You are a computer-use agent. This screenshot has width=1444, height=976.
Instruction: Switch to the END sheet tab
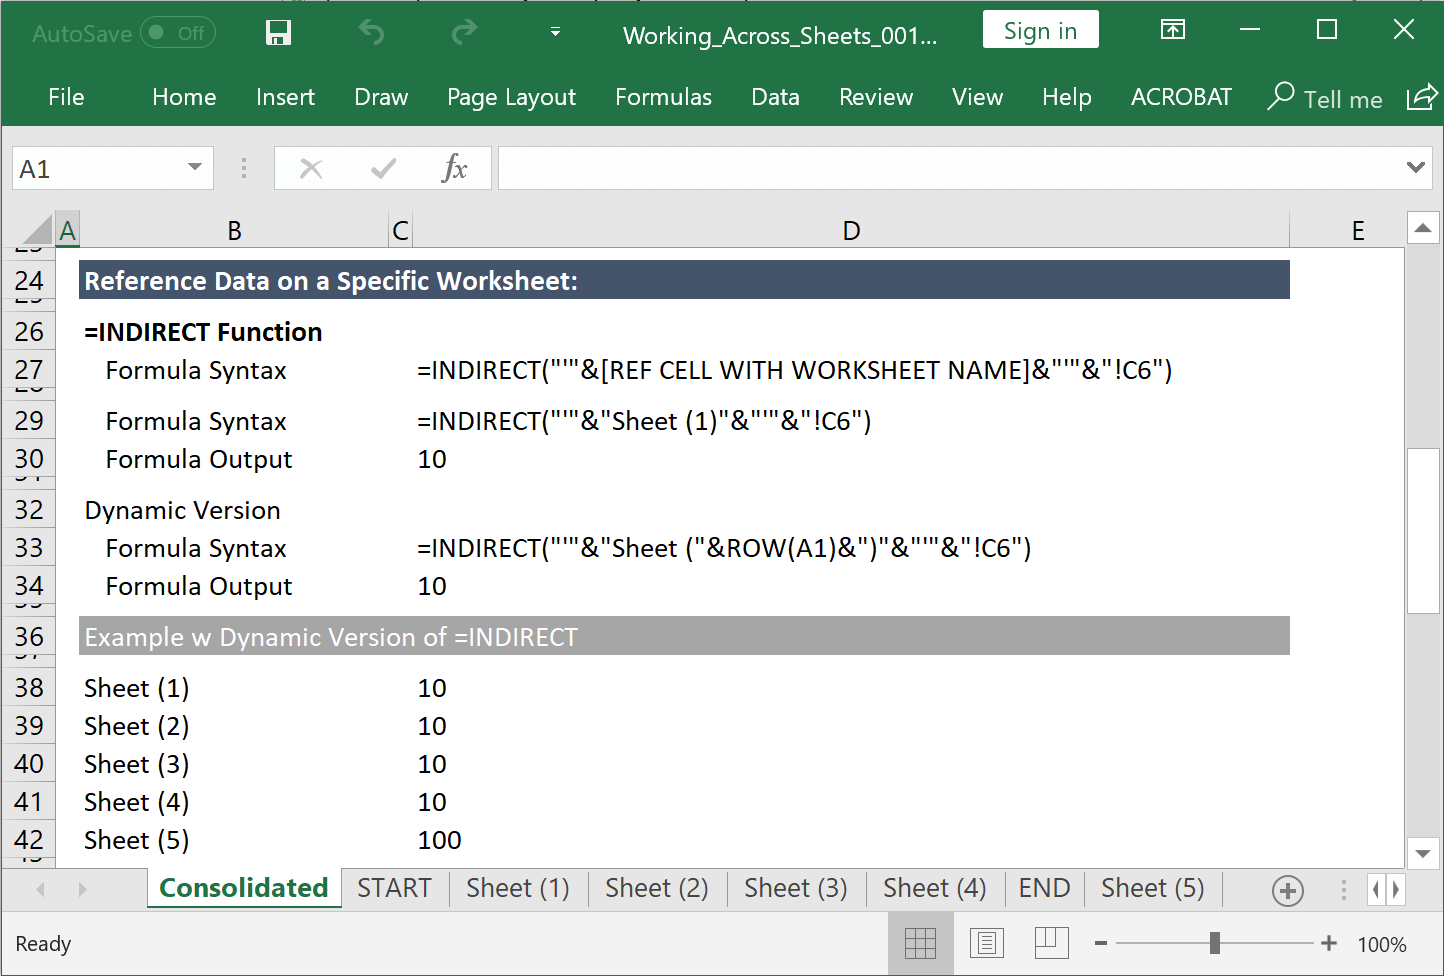pos(1044,888)
